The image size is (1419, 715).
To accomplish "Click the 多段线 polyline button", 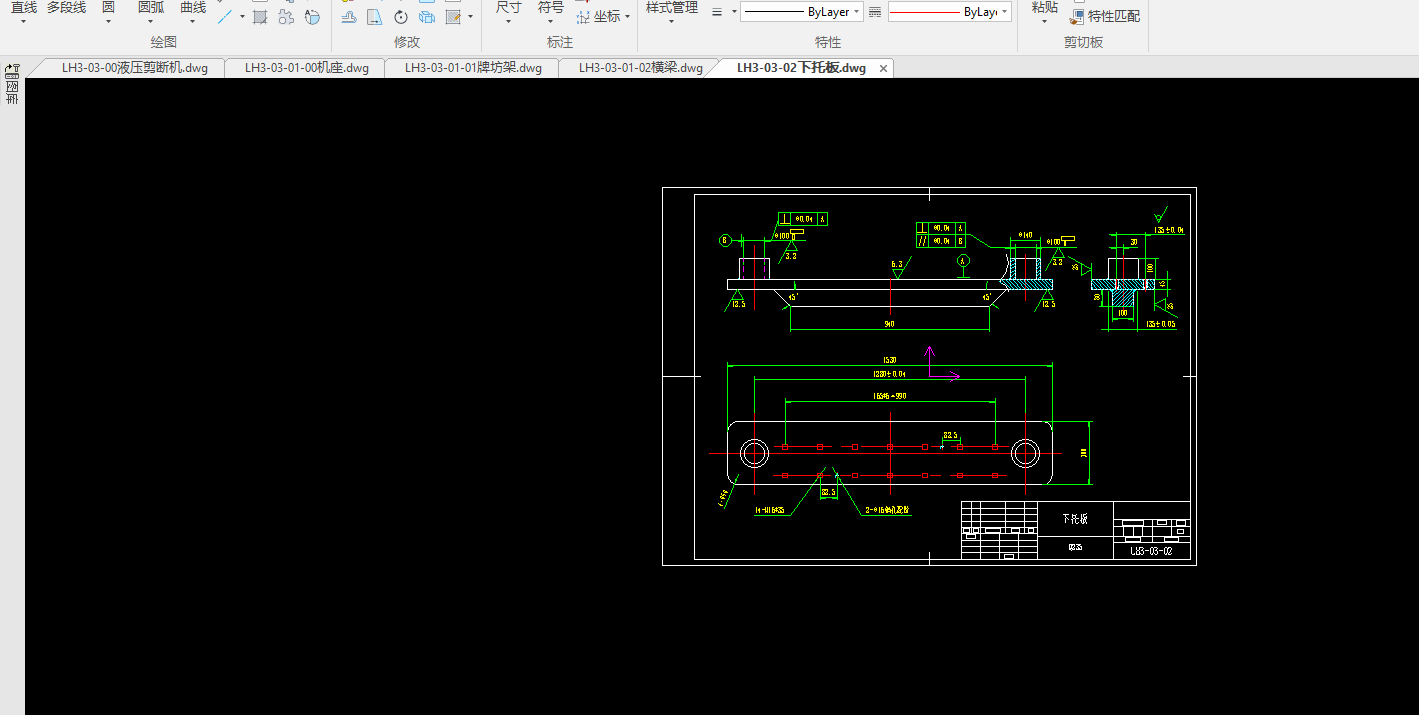I will click(66, 8).
